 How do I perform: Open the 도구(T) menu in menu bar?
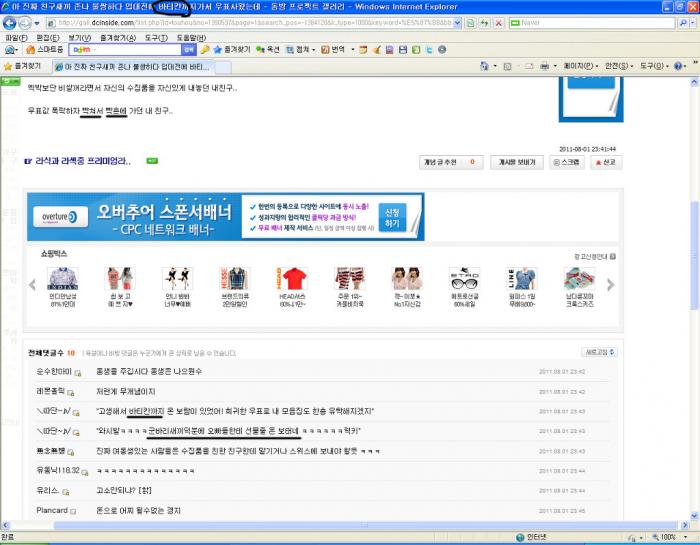click(155, 37)
